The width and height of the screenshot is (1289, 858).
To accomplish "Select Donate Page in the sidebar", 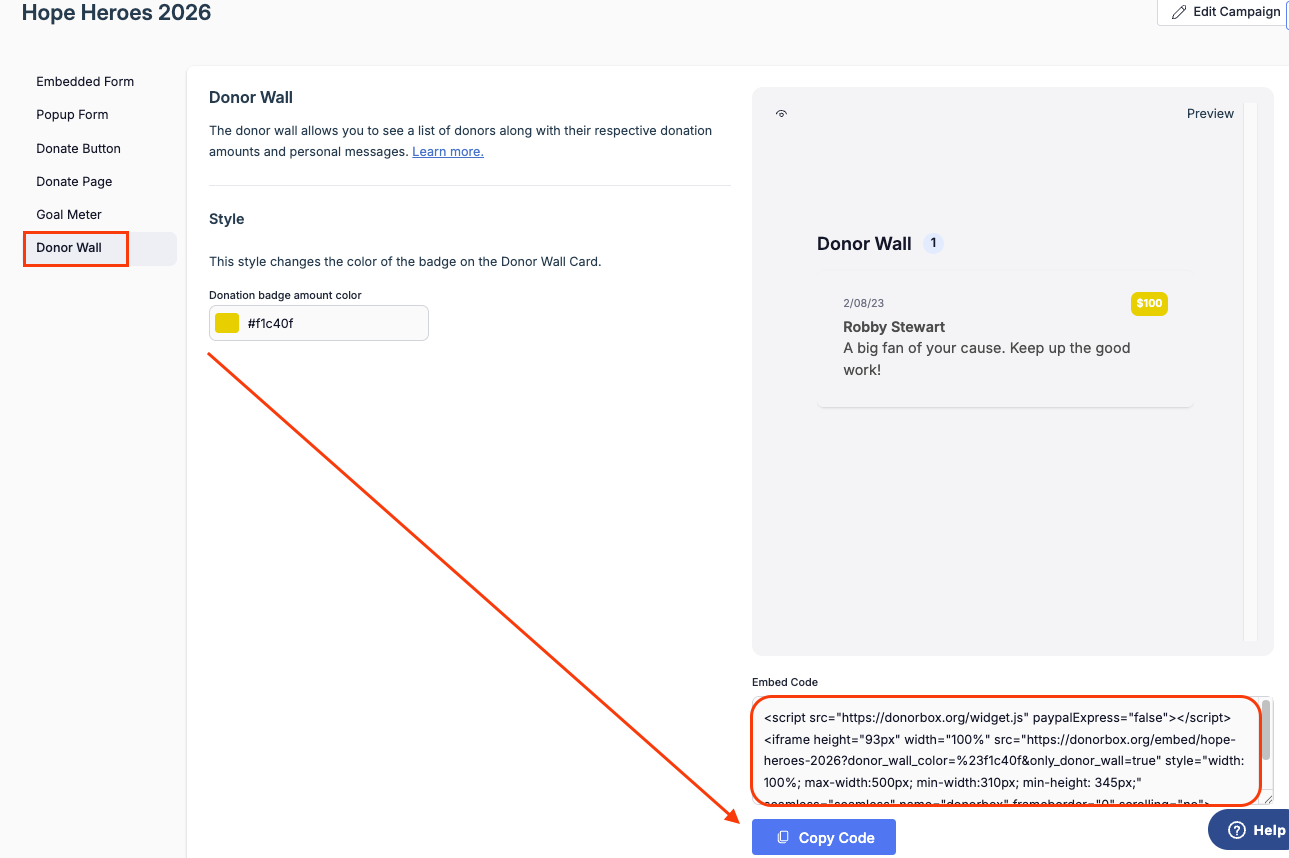I will (x=74, y=182).
